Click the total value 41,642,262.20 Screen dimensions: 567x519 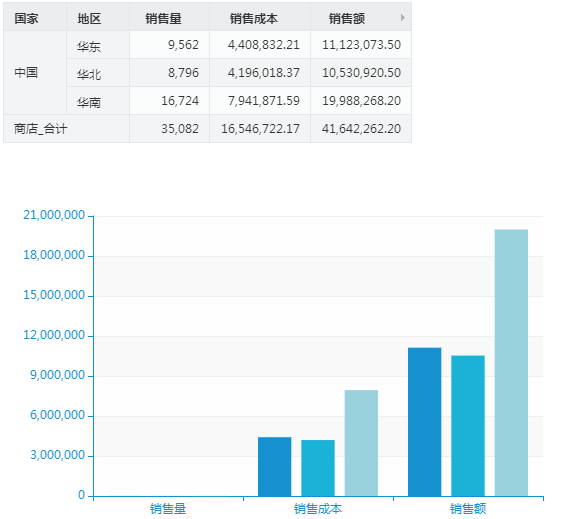[361, 129]
